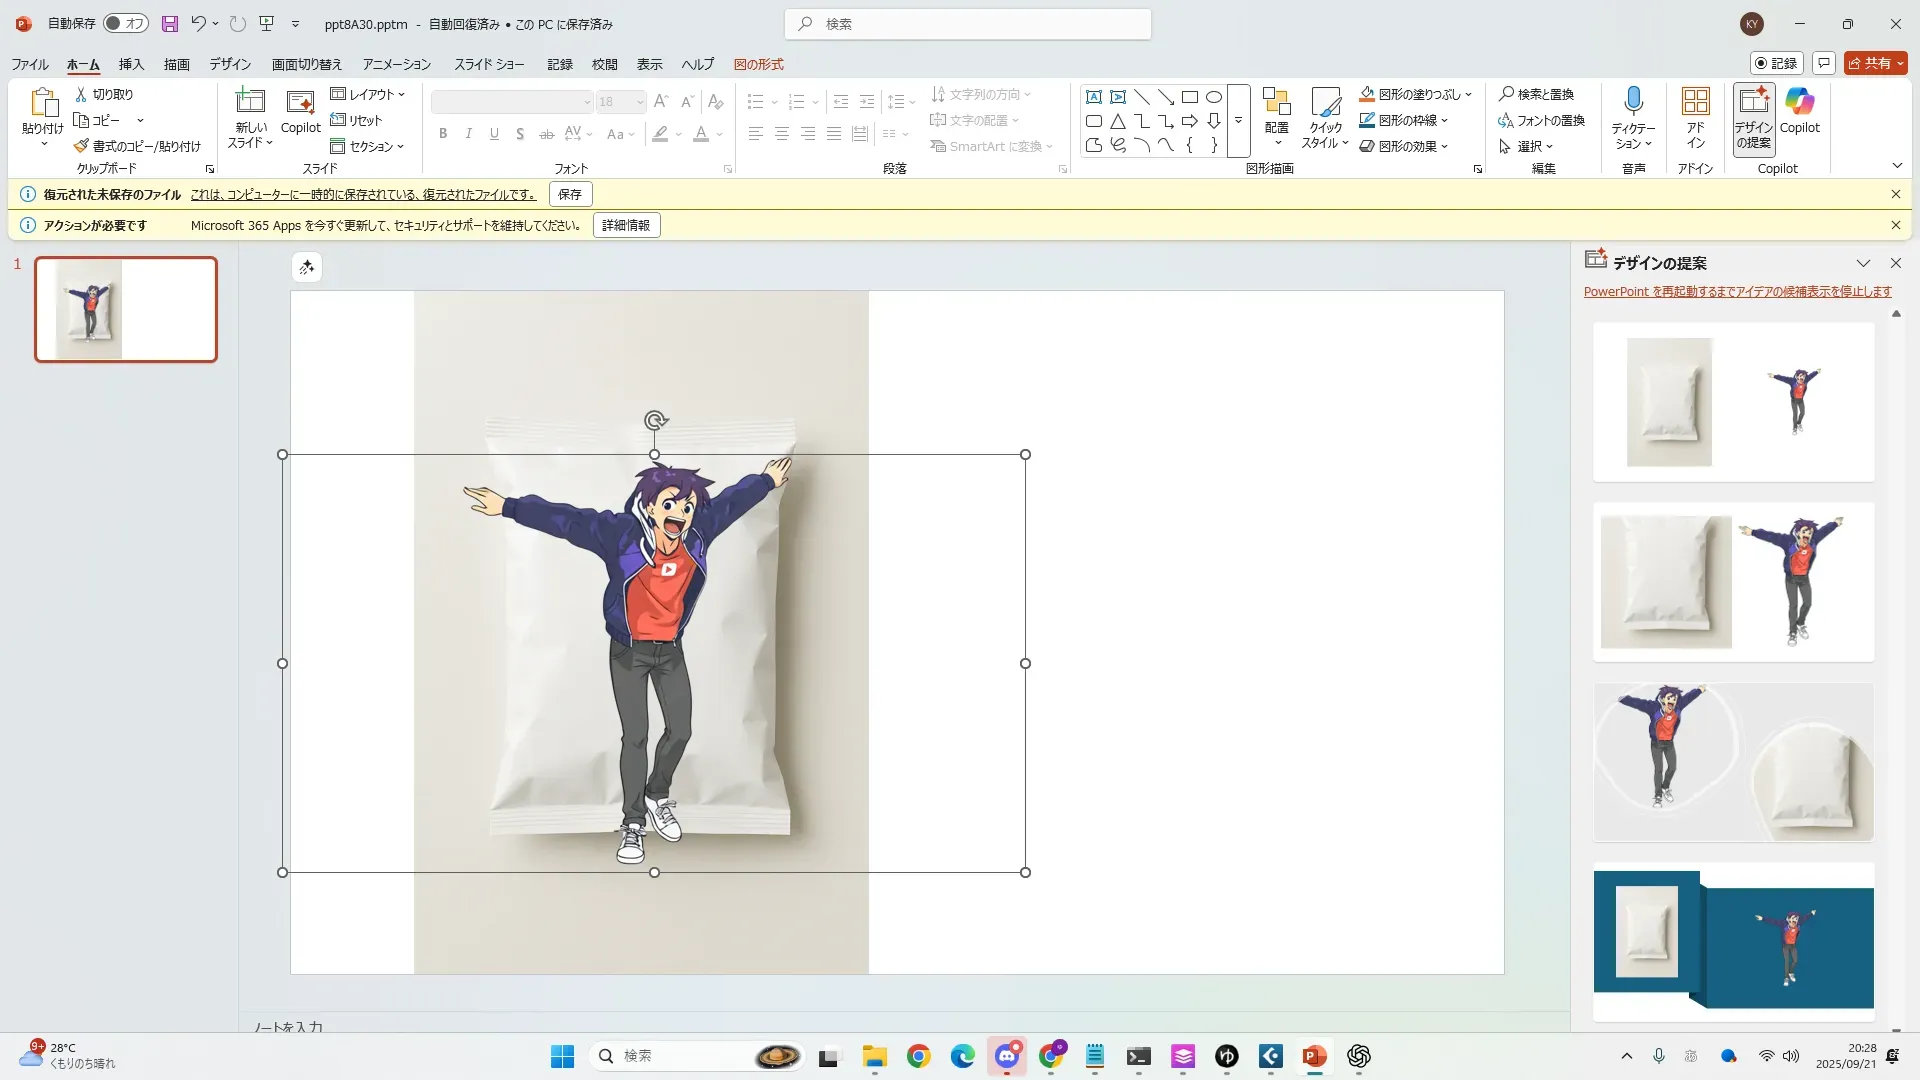Click the New Slide (新しいスライド) icon
1920x1080 pixels.
point(250,101)
